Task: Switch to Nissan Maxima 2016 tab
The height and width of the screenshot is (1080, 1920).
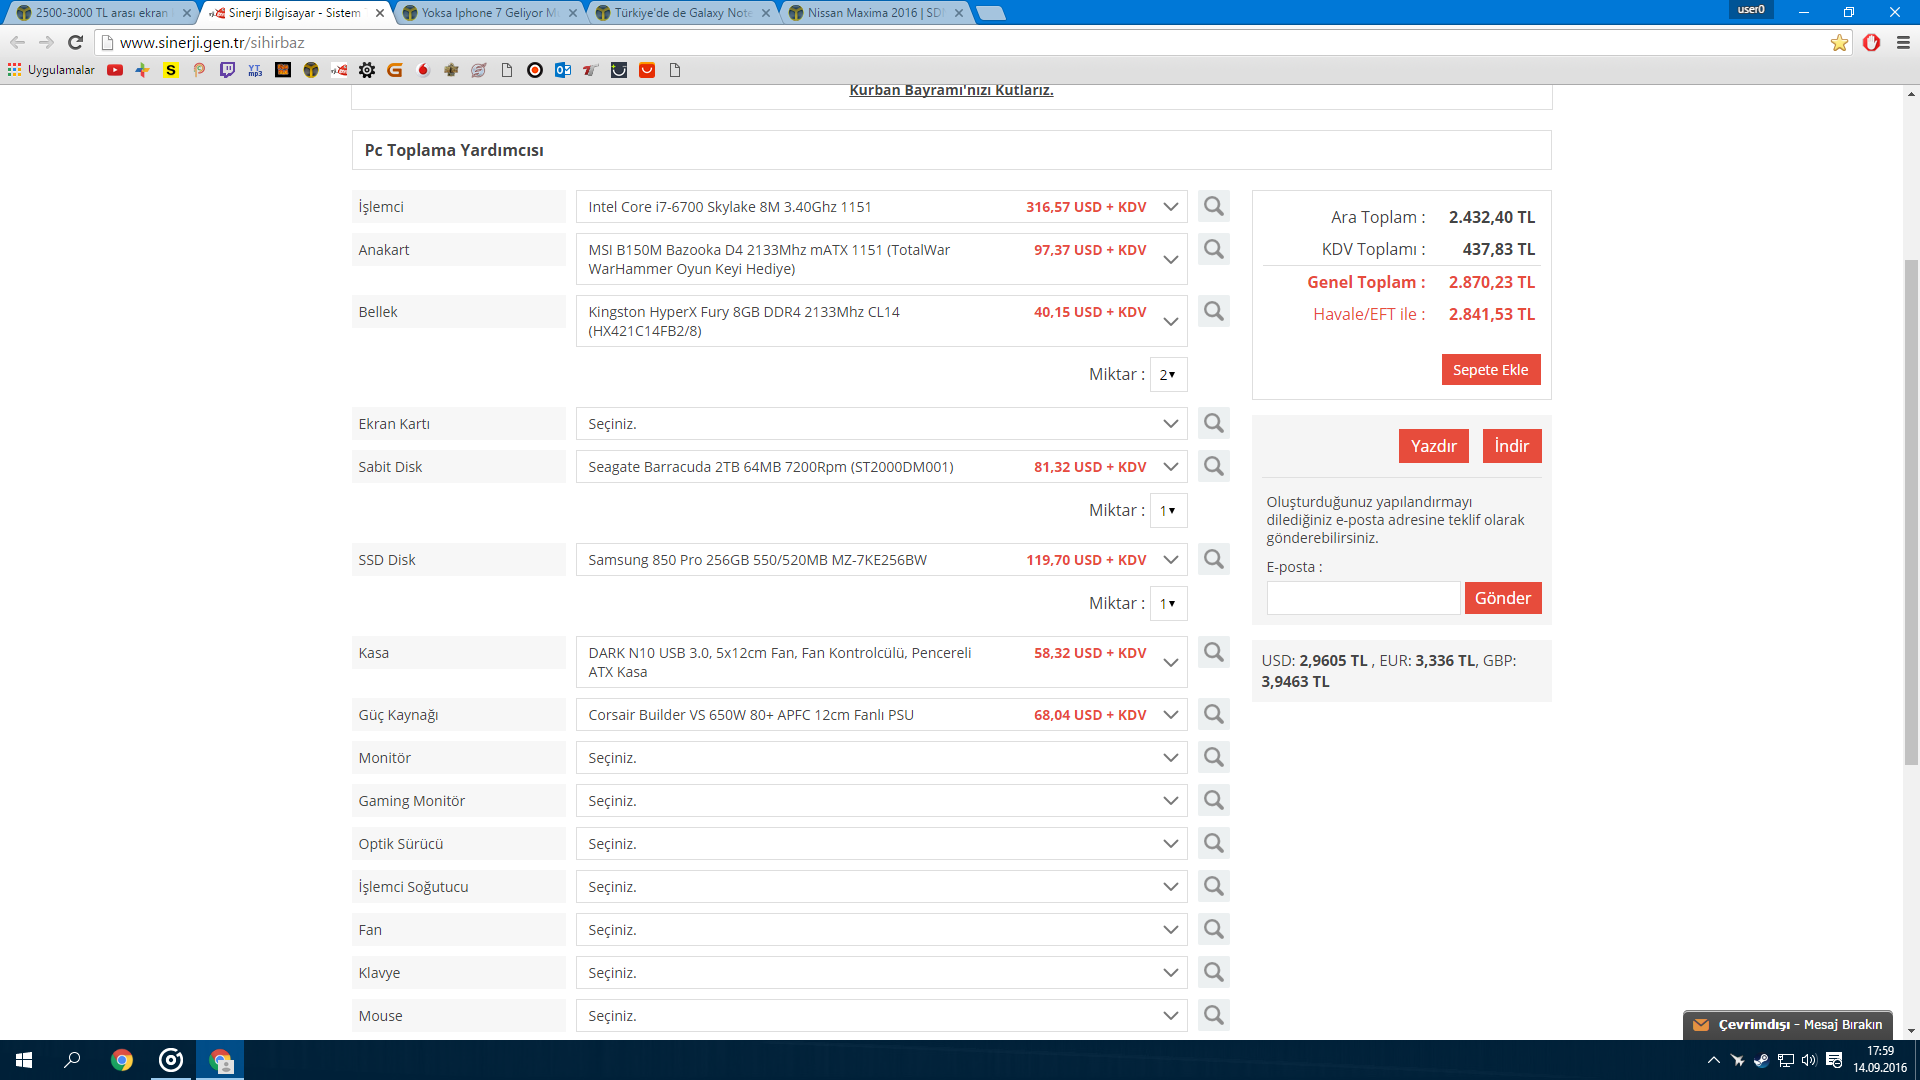Action: click(874, 13)
